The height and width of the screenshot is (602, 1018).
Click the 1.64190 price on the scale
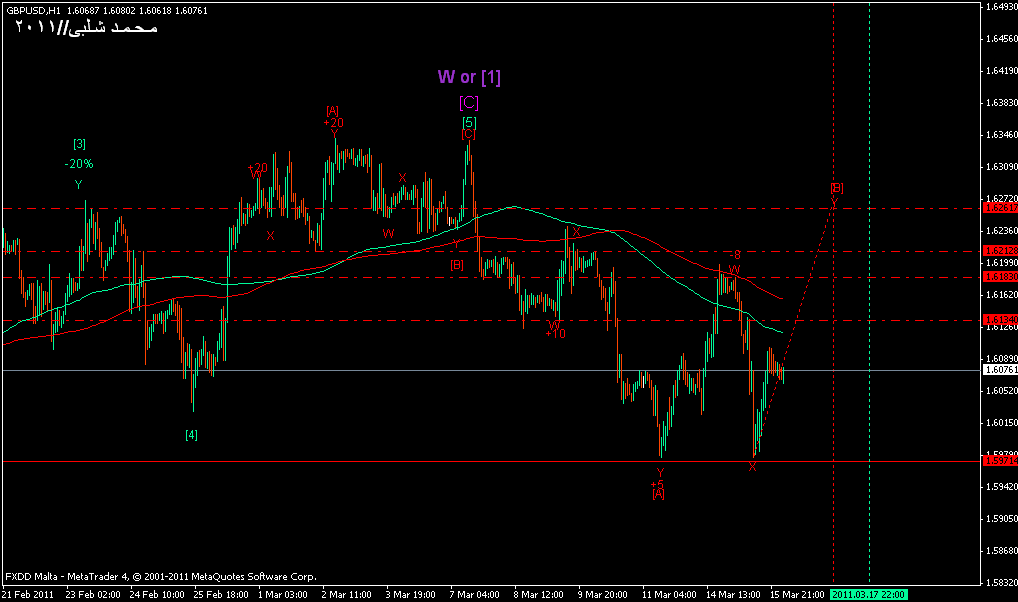[x=1000, y=70]
